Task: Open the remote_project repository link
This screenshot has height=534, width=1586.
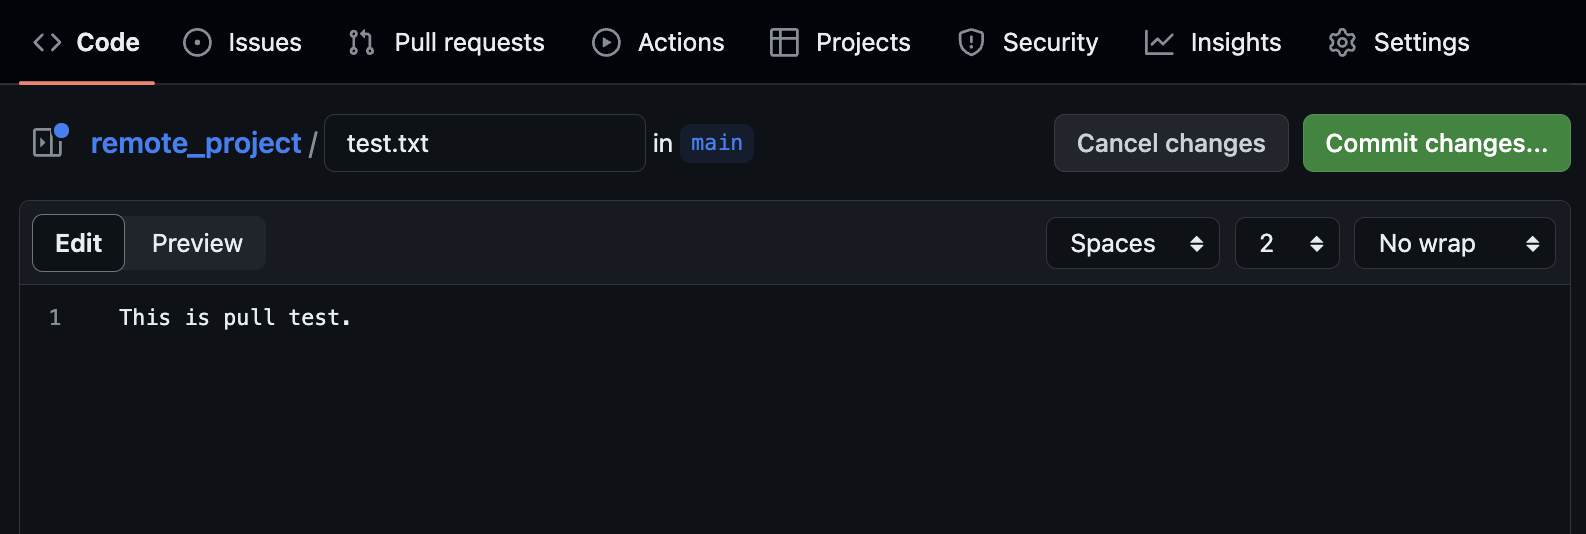Action: point(196,143)
